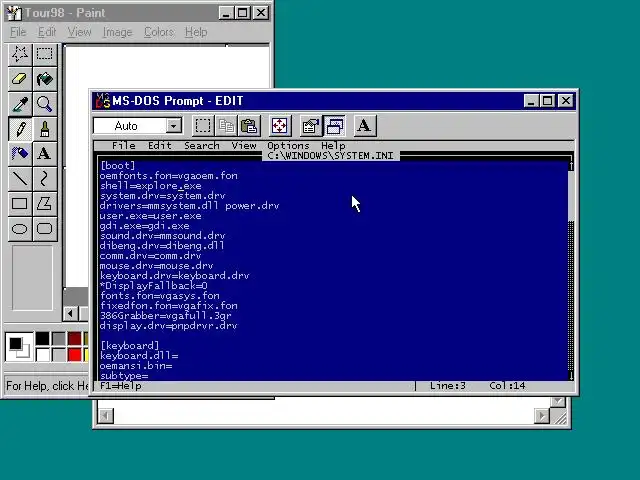Image resolution: width=640 pixels, height=480 pixels.
Task: Select the Line tool in Paint
Action: 20,179
